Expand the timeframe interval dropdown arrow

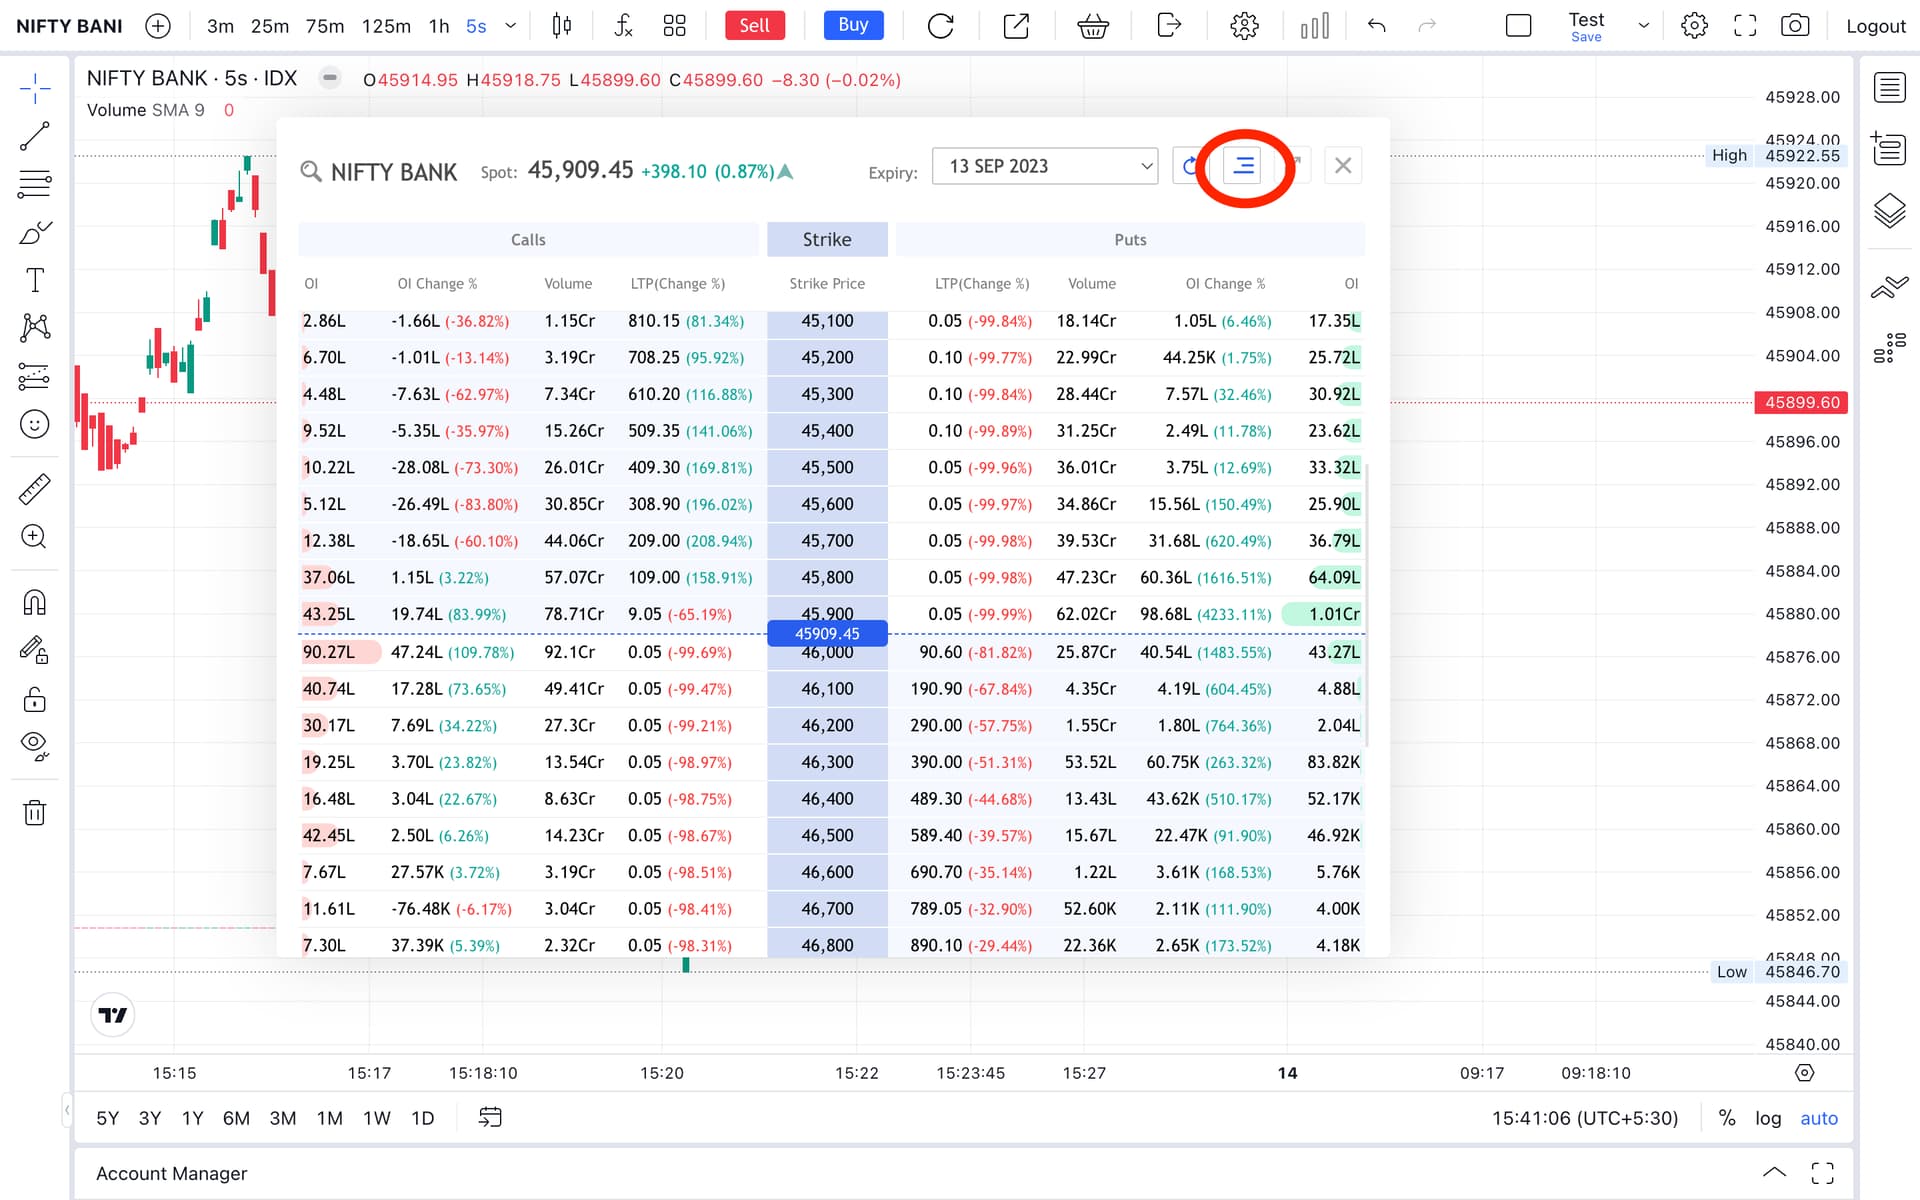pos(510,26)
